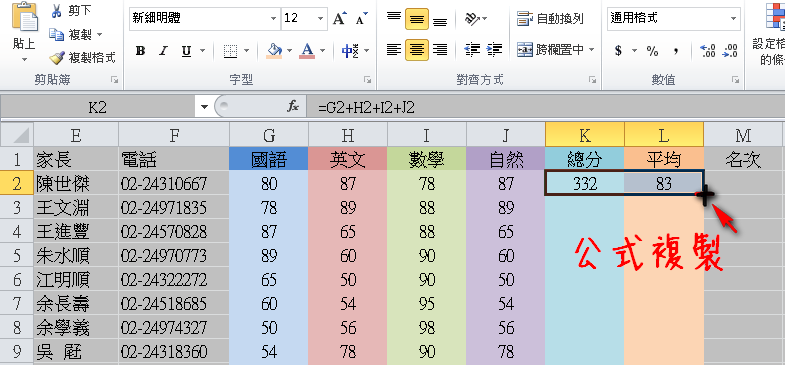Click the Cut (剪下) scissors icon

point(56,11)
